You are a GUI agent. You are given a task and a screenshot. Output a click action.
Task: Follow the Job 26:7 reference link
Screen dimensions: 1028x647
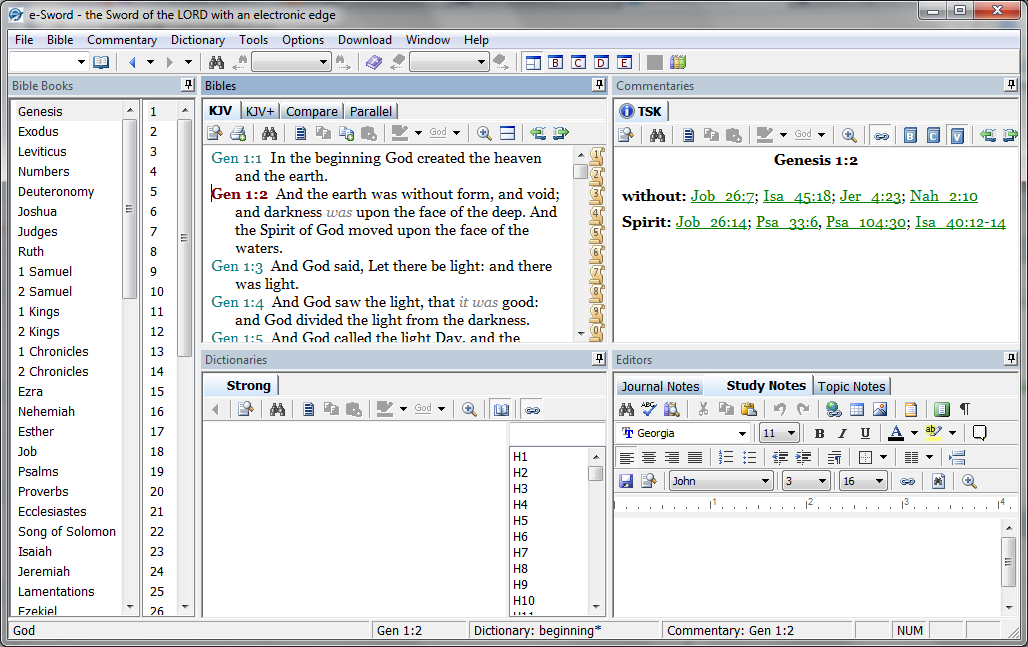[722, 196]
